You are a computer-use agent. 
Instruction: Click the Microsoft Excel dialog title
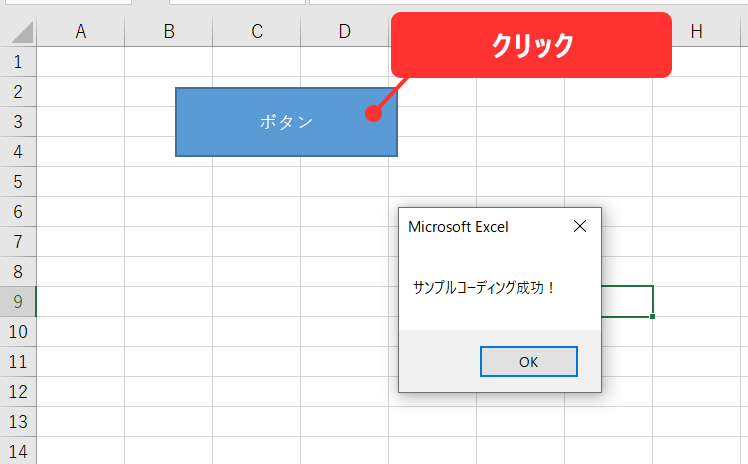[458, 227]
